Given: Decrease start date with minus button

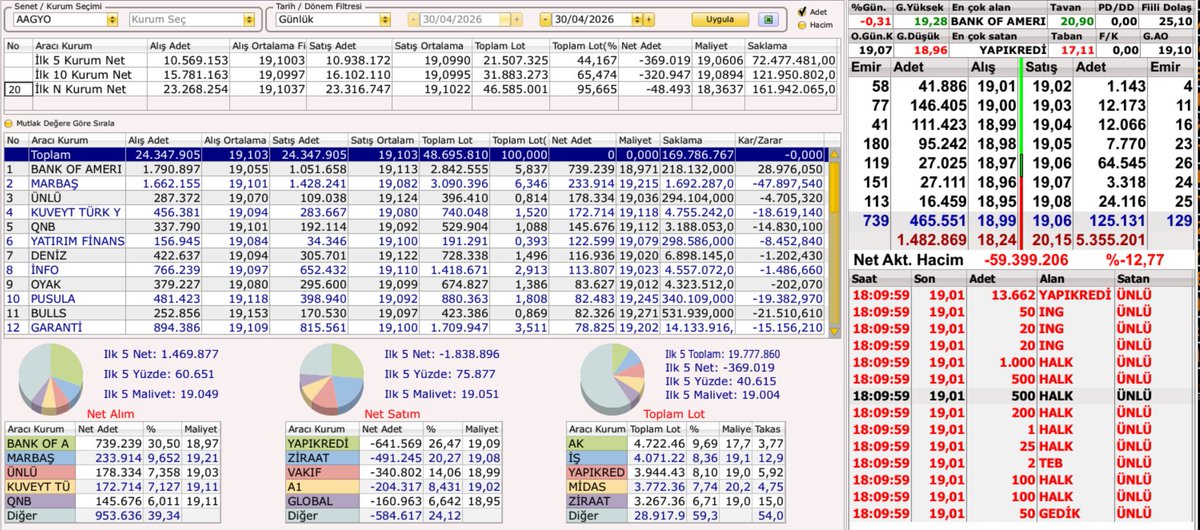Looking at the screenshot, I should coord(412,20).
